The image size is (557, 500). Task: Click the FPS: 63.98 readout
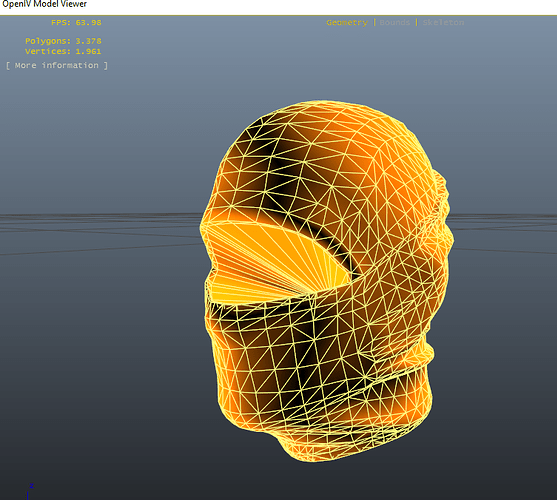click(76, 23)
